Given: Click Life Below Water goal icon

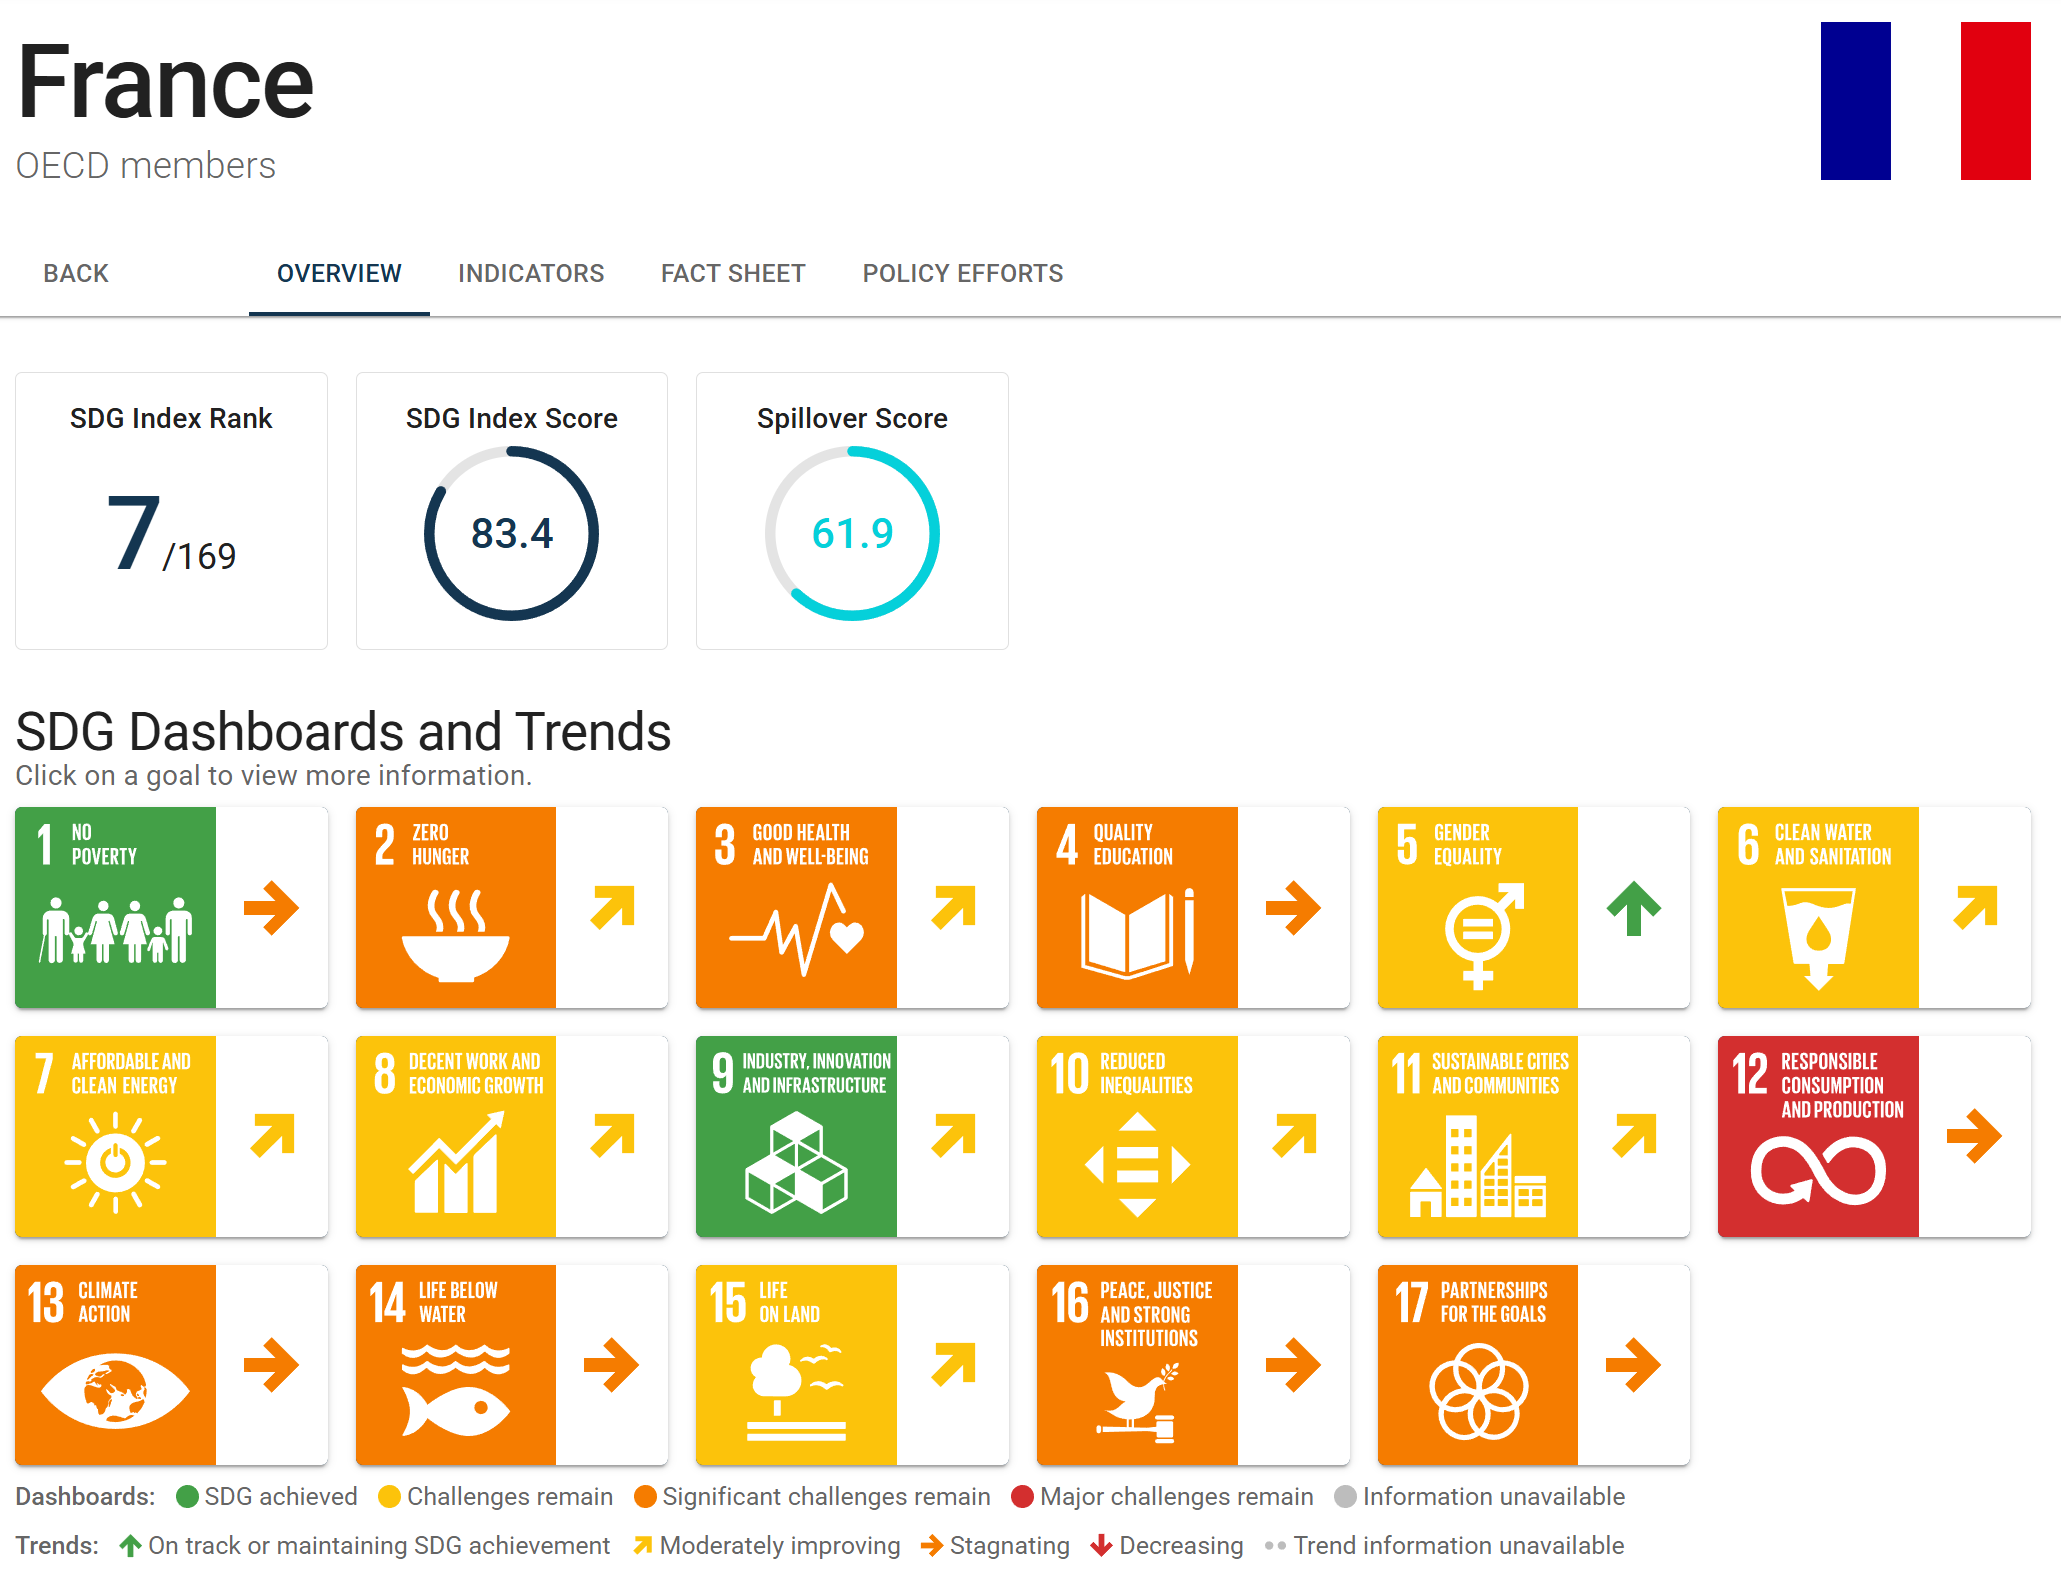Looking at the screenshot, I should pyautogui.click(x=456, y=1365).
